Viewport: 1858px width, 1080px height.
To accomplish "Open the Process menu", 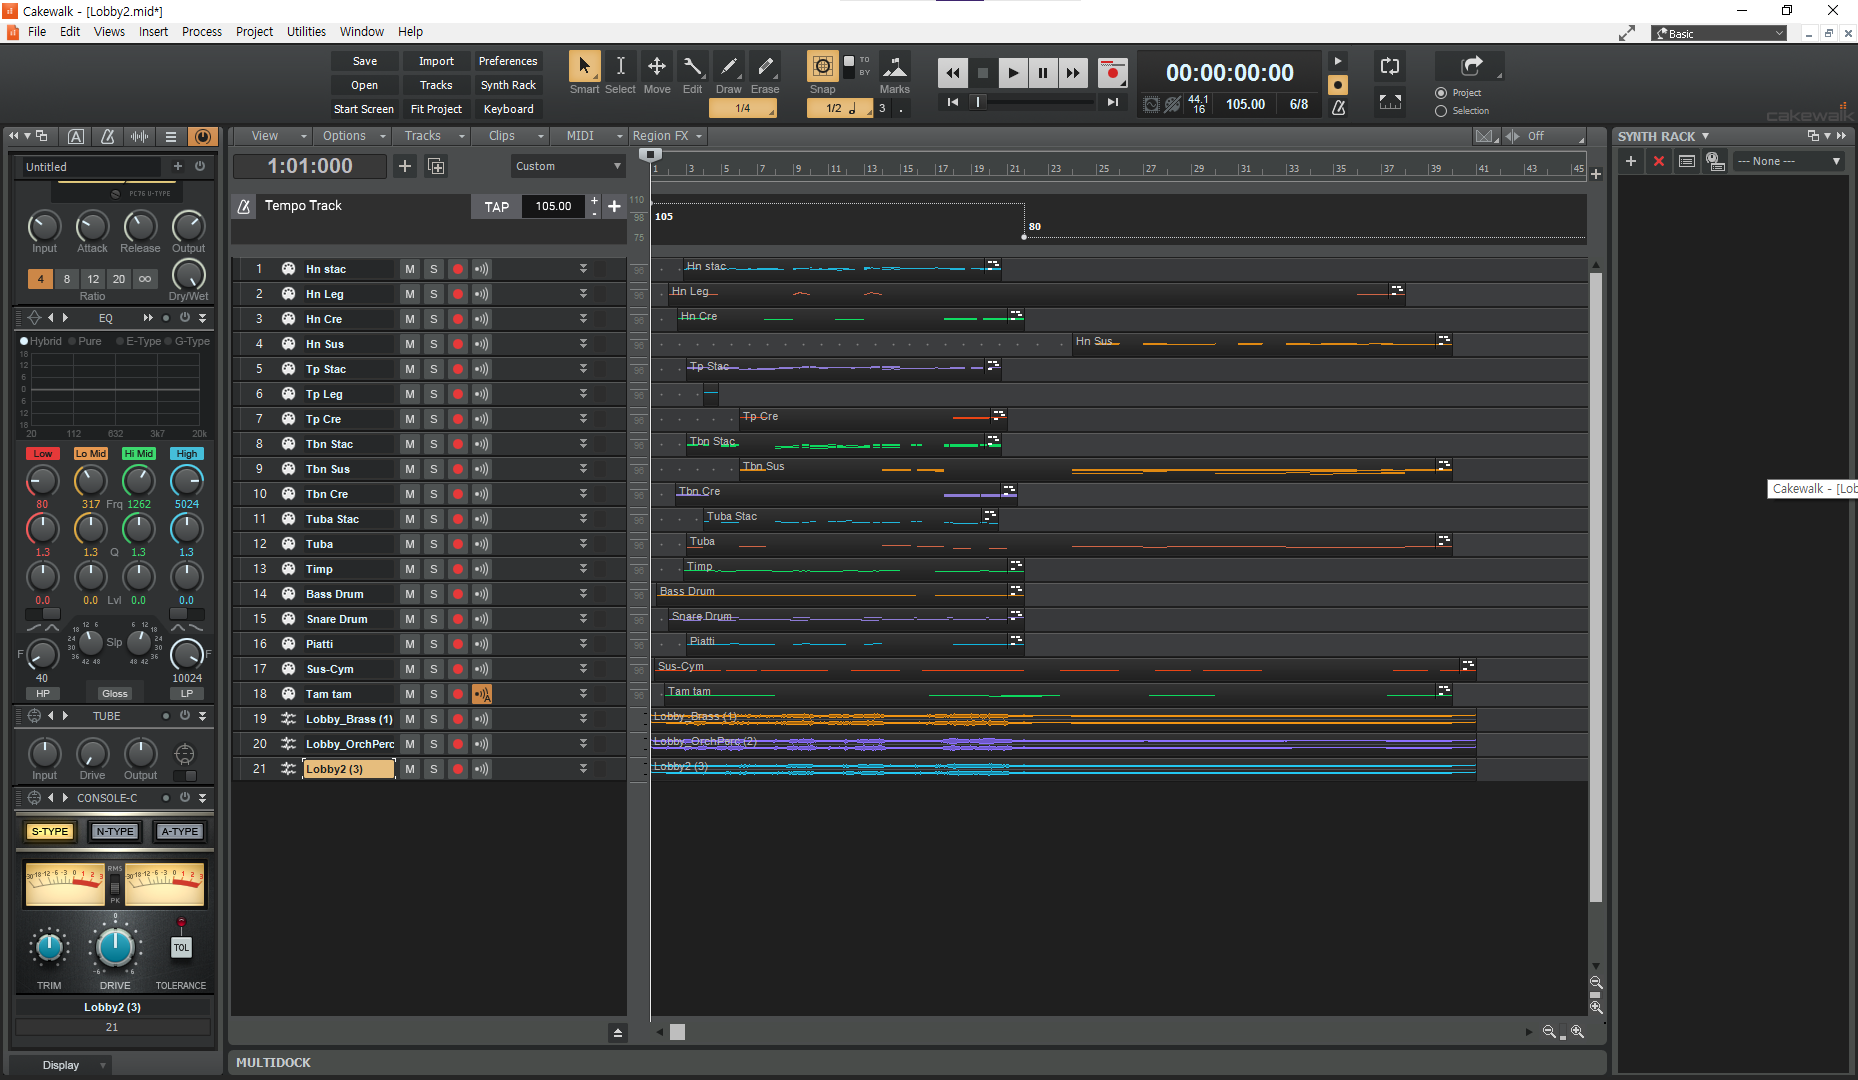I will point(202,32).
